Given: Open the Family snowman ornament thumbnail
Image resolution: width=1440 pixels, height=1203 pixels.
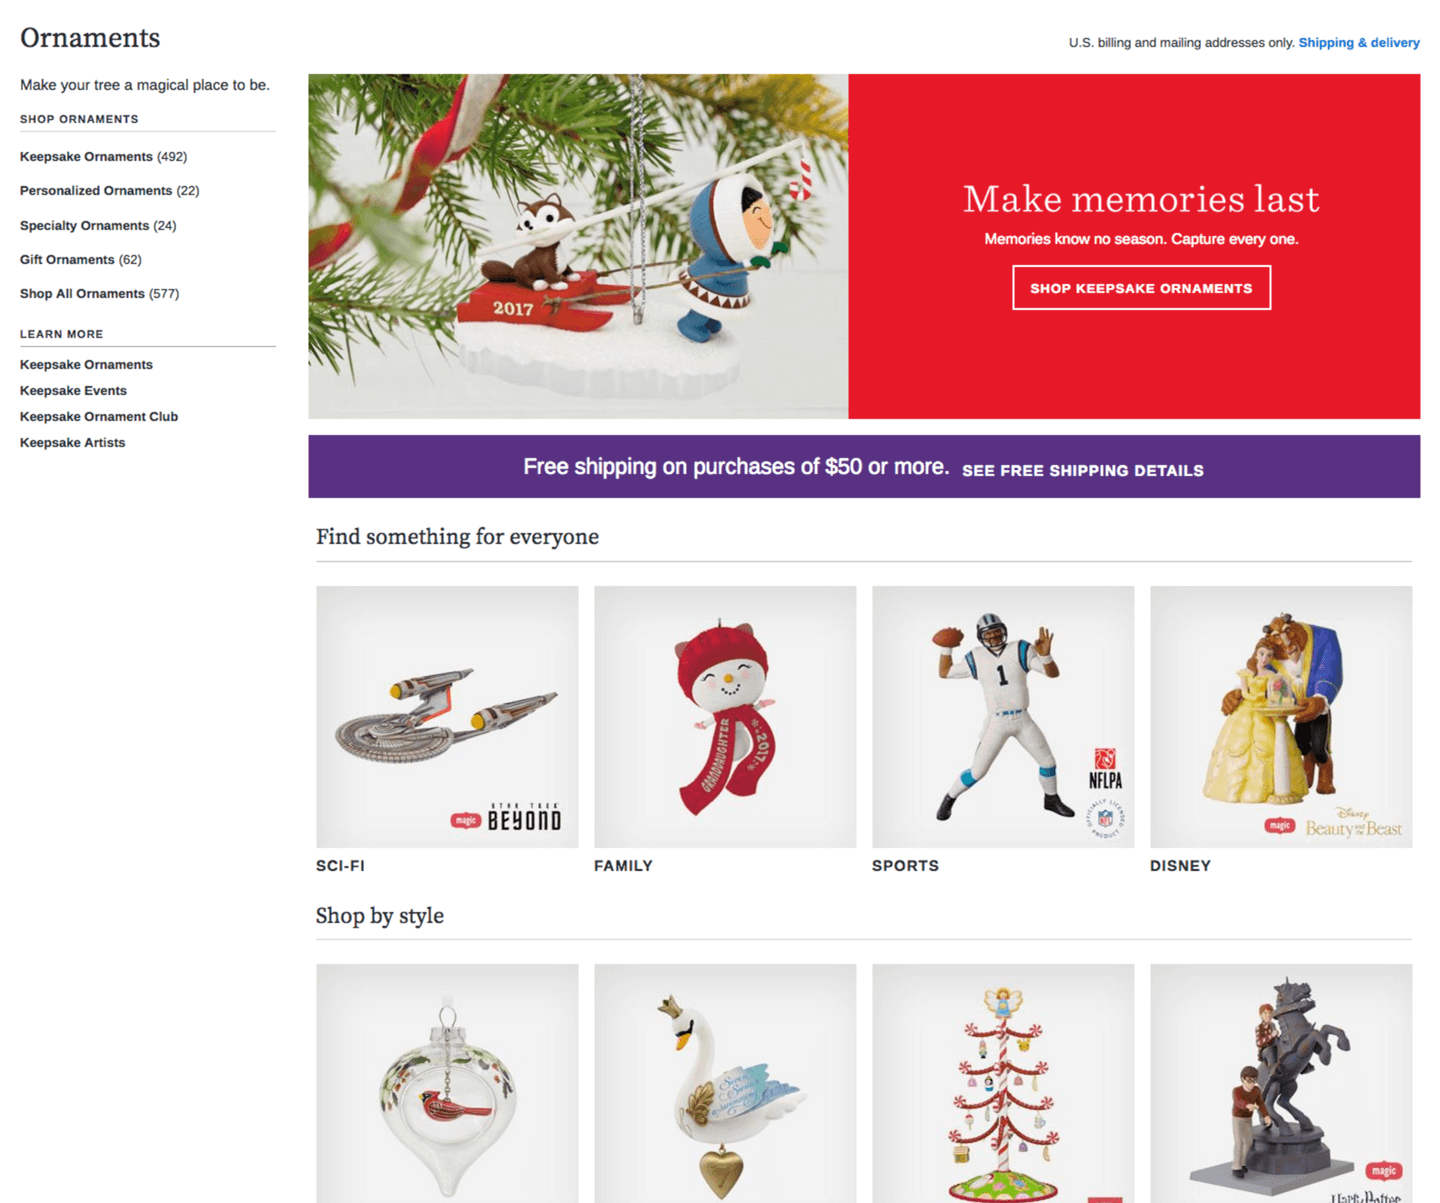Looking at the screenshot, I should 725,716.
